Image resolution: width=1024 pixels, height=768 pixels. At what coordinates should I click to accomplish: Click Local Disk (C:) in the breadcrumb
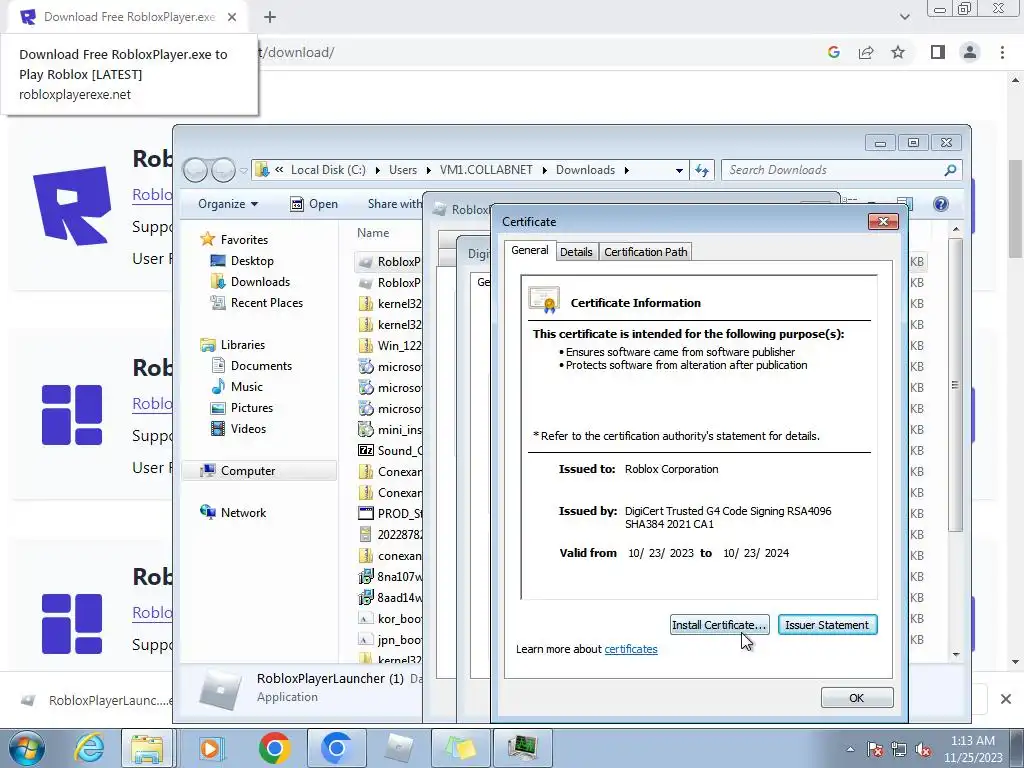[328, 170]
